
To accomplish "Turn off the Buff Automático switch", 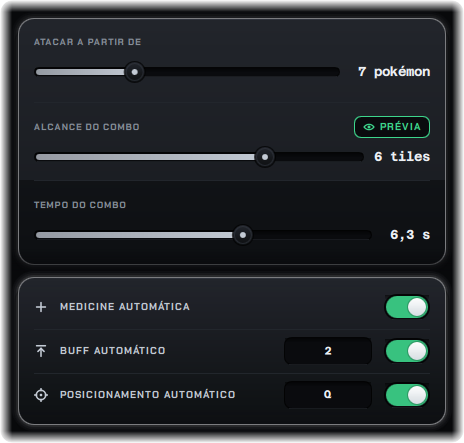I will click(407, 351).
